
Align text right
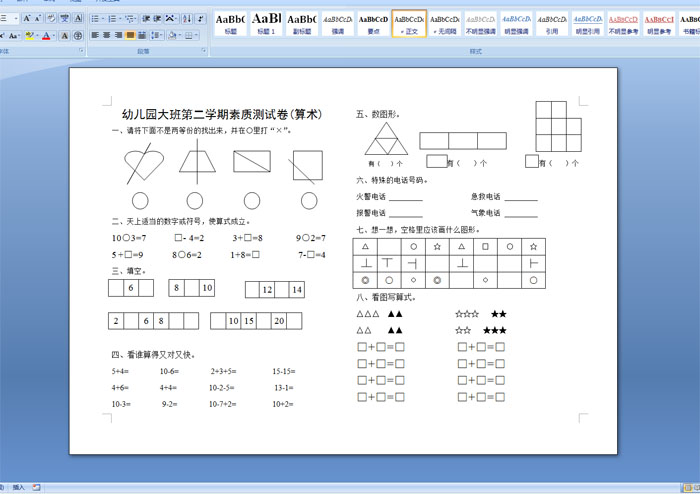[x=118, y=35]
